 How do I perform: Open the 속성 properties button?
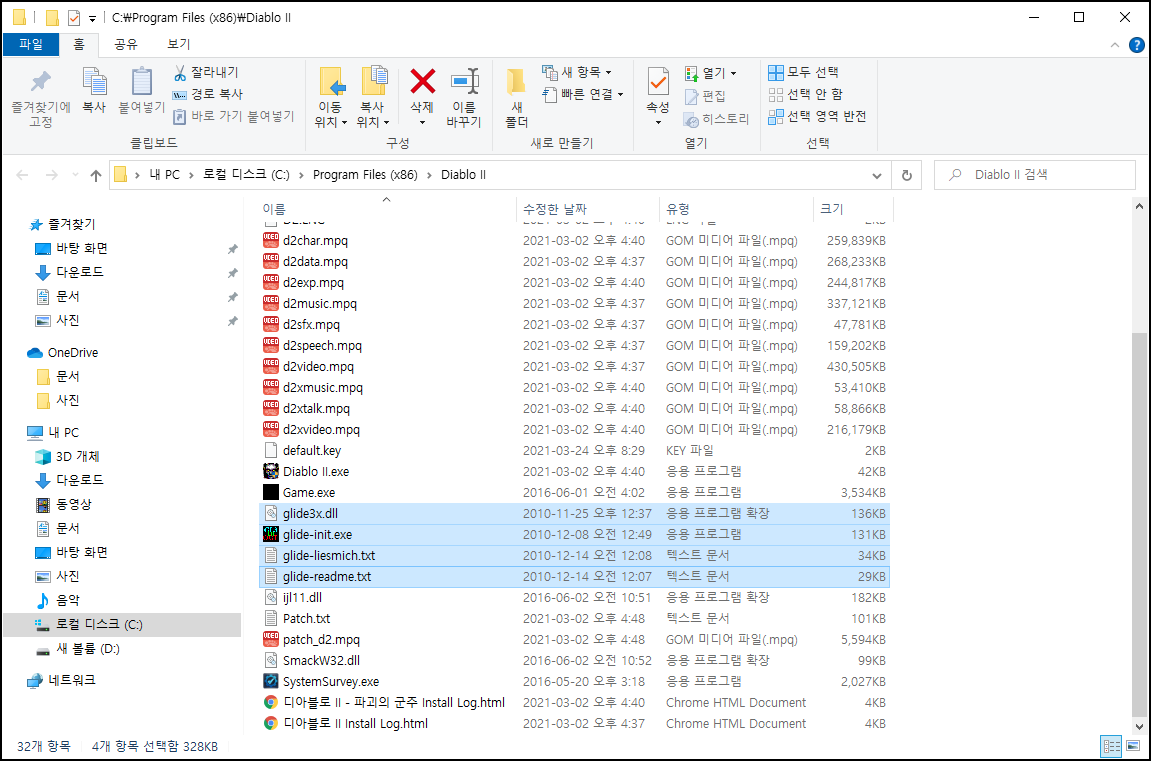click(x=658, y=95)
